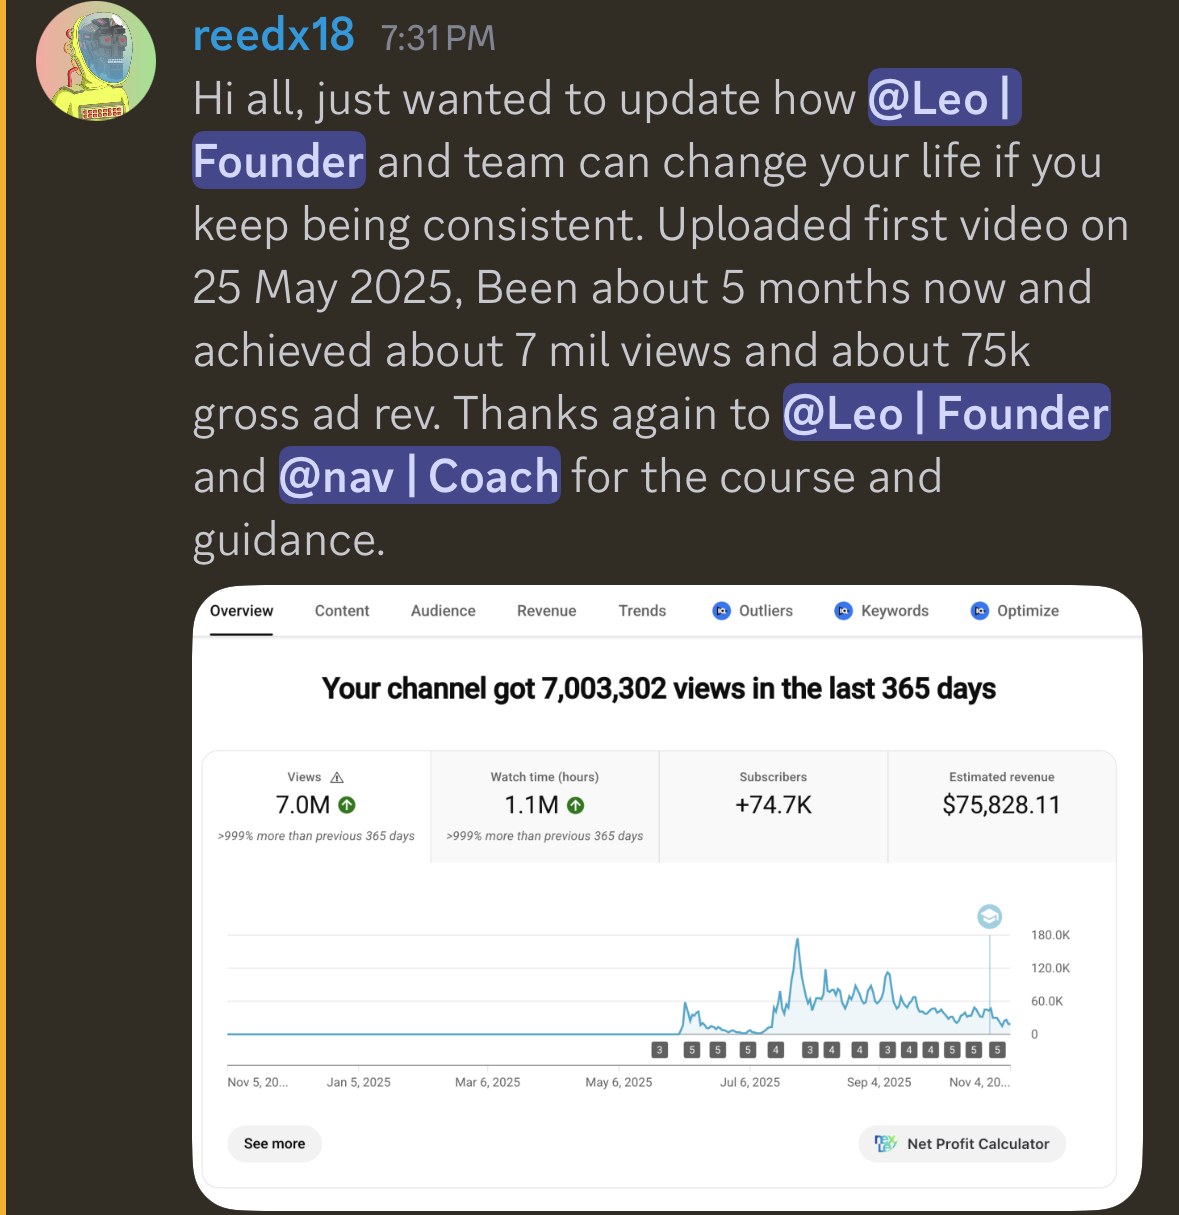Click the See more button
The height and width of the screenshot is (1215, 1179).
pyautogui.click(x=274, y=1144)
